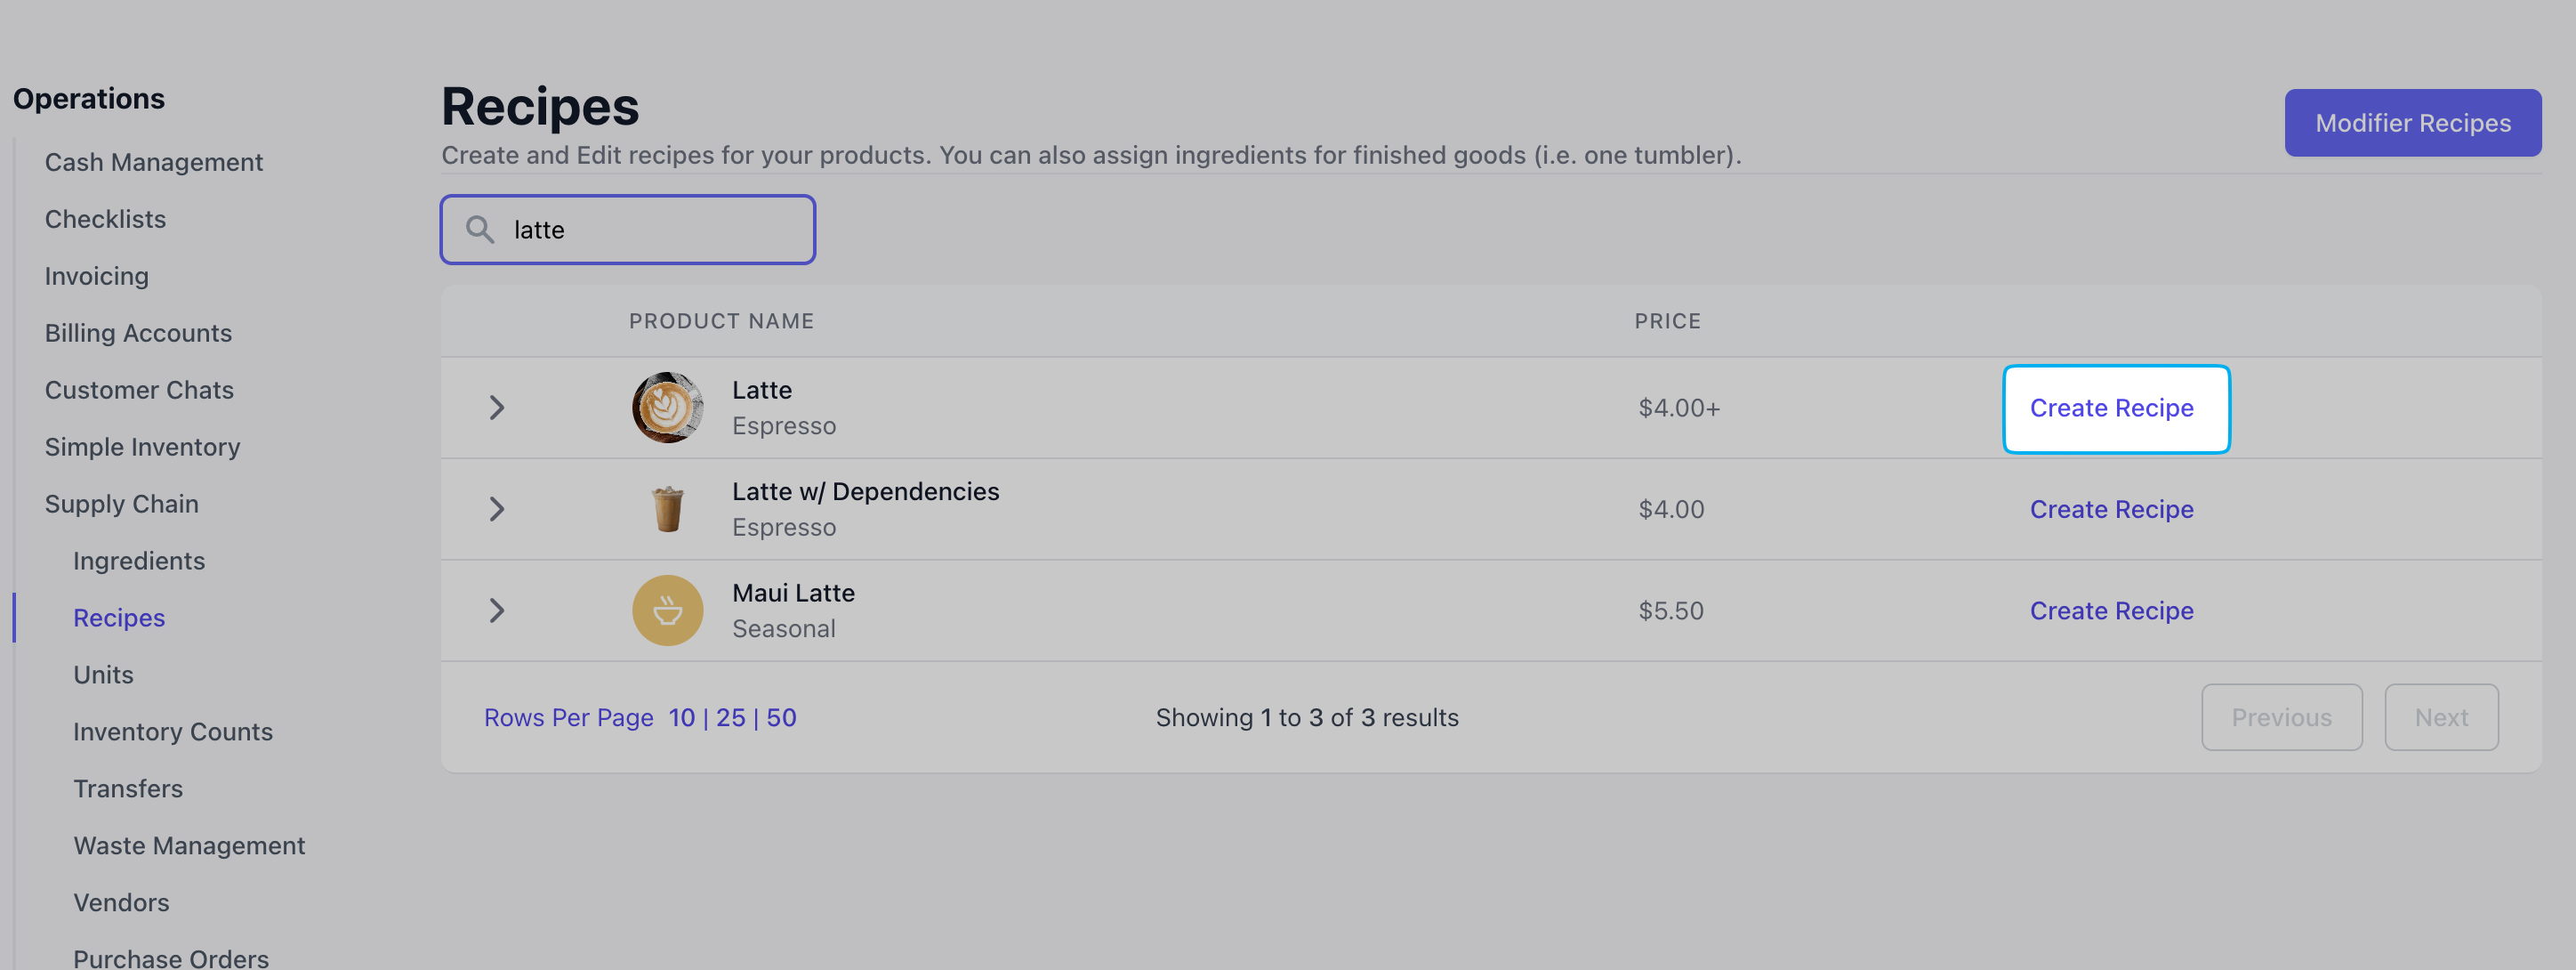This screenshot has height=970, width=2576.
Task: Create Recipe for Maui Latte
Action: coord(2111,610)
